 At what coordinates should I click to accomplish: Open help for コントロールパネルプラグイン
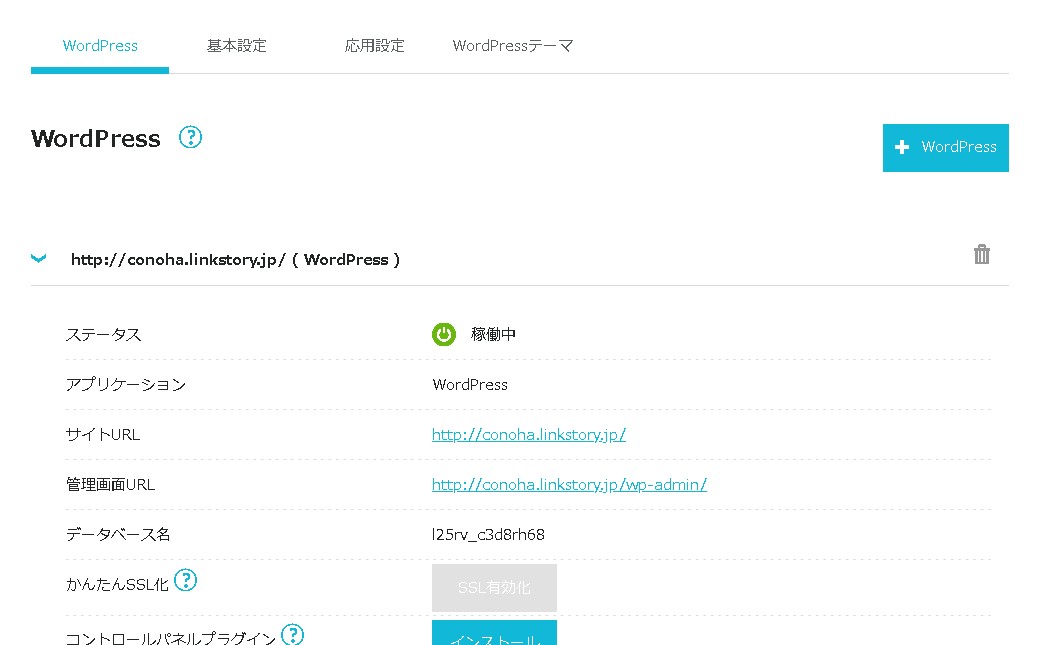pyautogui.click(x=293, y=633)
